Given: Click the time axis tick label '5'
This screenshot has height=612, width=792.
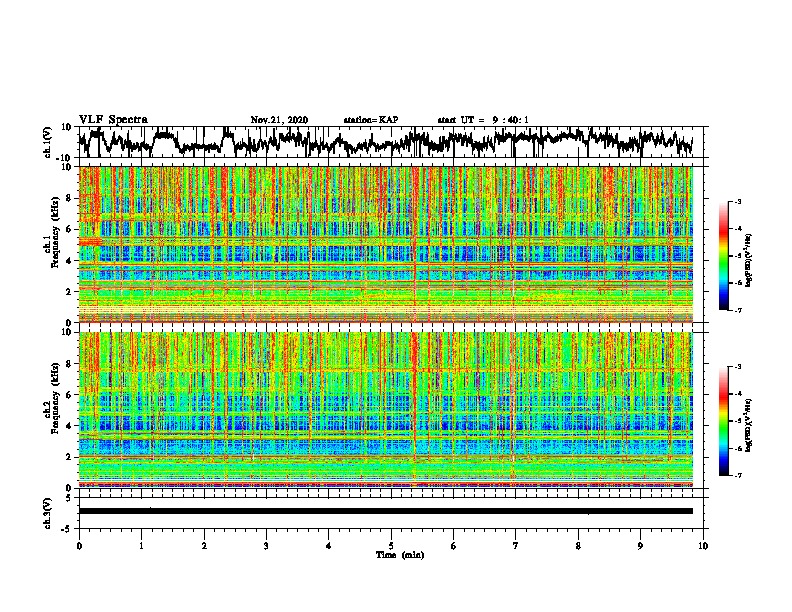Looking at the screenshot, I should 391,546.
